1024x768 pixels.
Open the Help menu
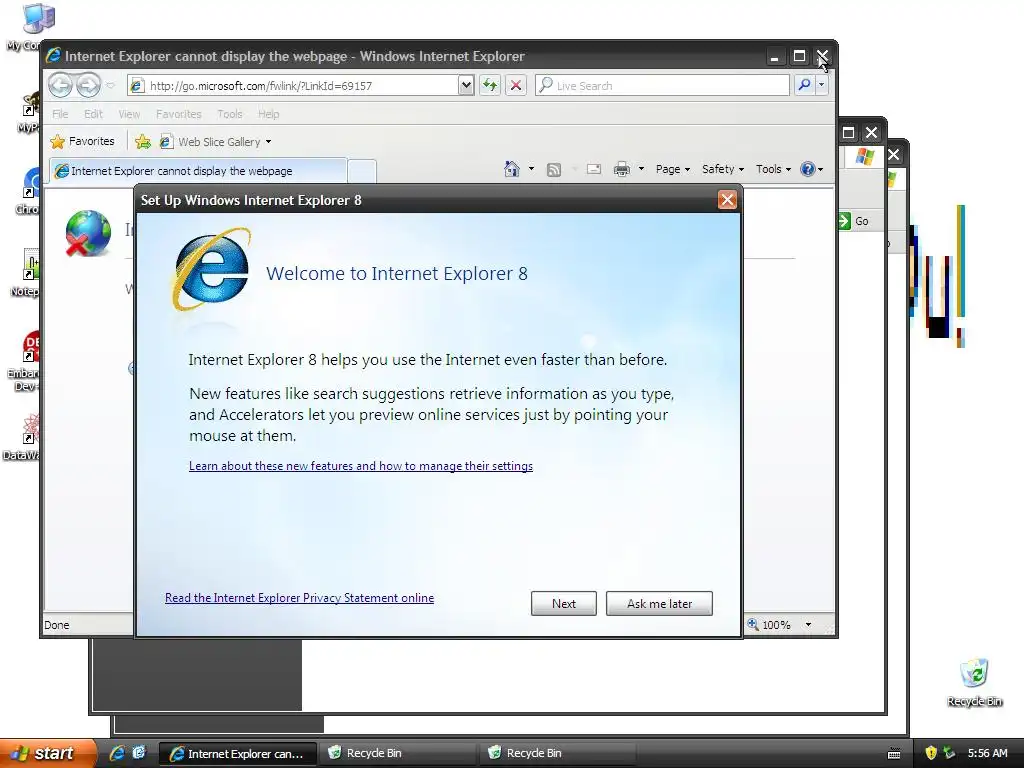[268, 114]
